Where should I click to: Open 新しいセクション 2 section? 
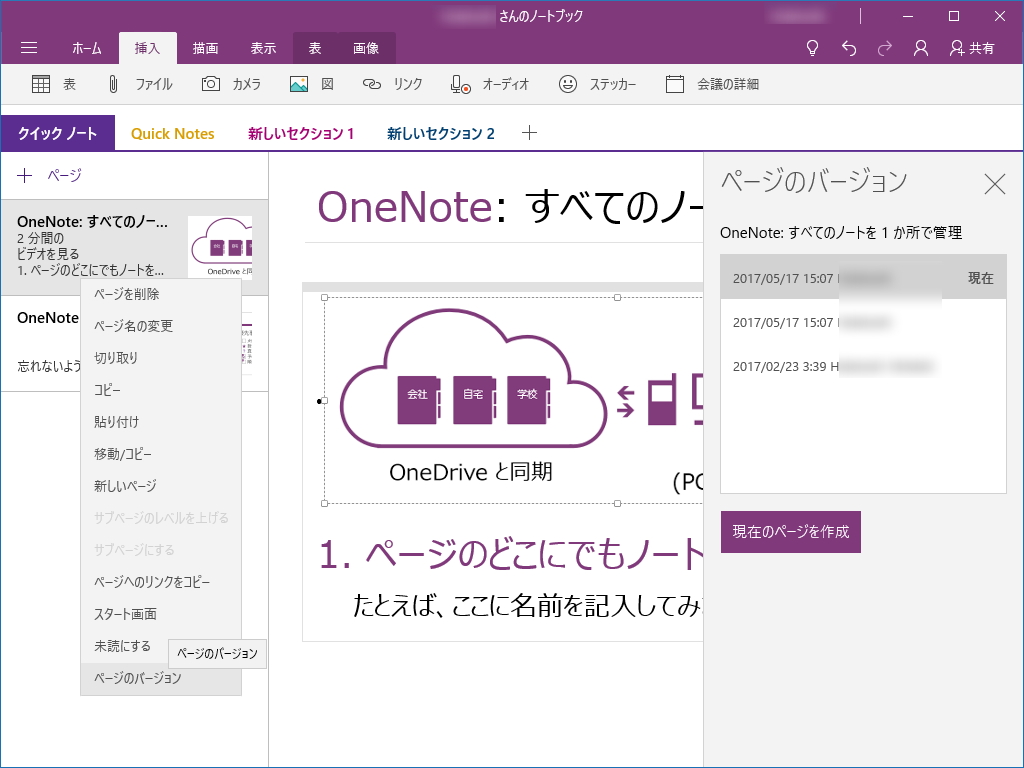coord(441,133)
